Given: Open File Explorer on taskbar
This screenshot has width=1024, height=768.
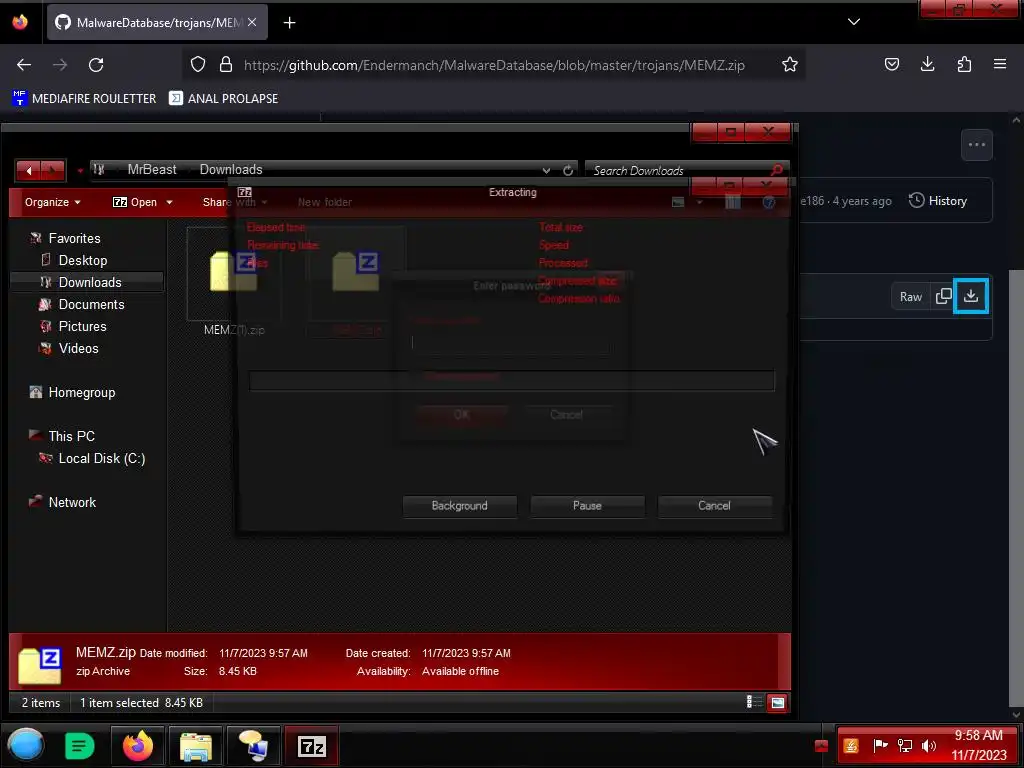Looking at the screenshot, I should pos(195,746).
